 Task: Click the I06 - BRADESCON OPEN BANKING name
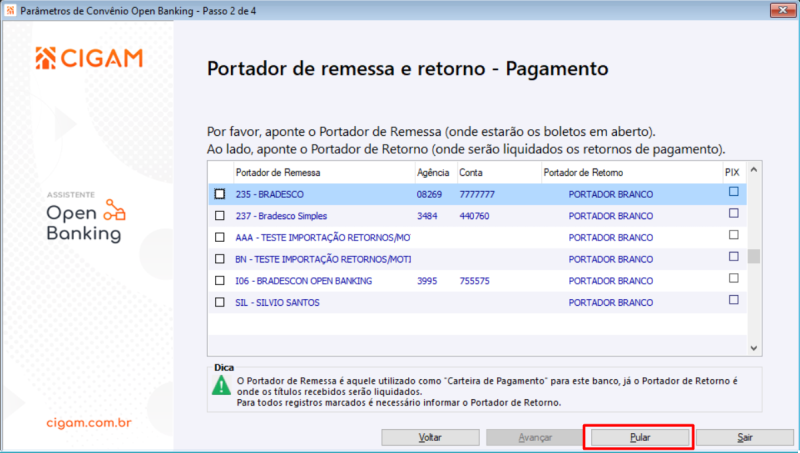click(x=304, y=281)
